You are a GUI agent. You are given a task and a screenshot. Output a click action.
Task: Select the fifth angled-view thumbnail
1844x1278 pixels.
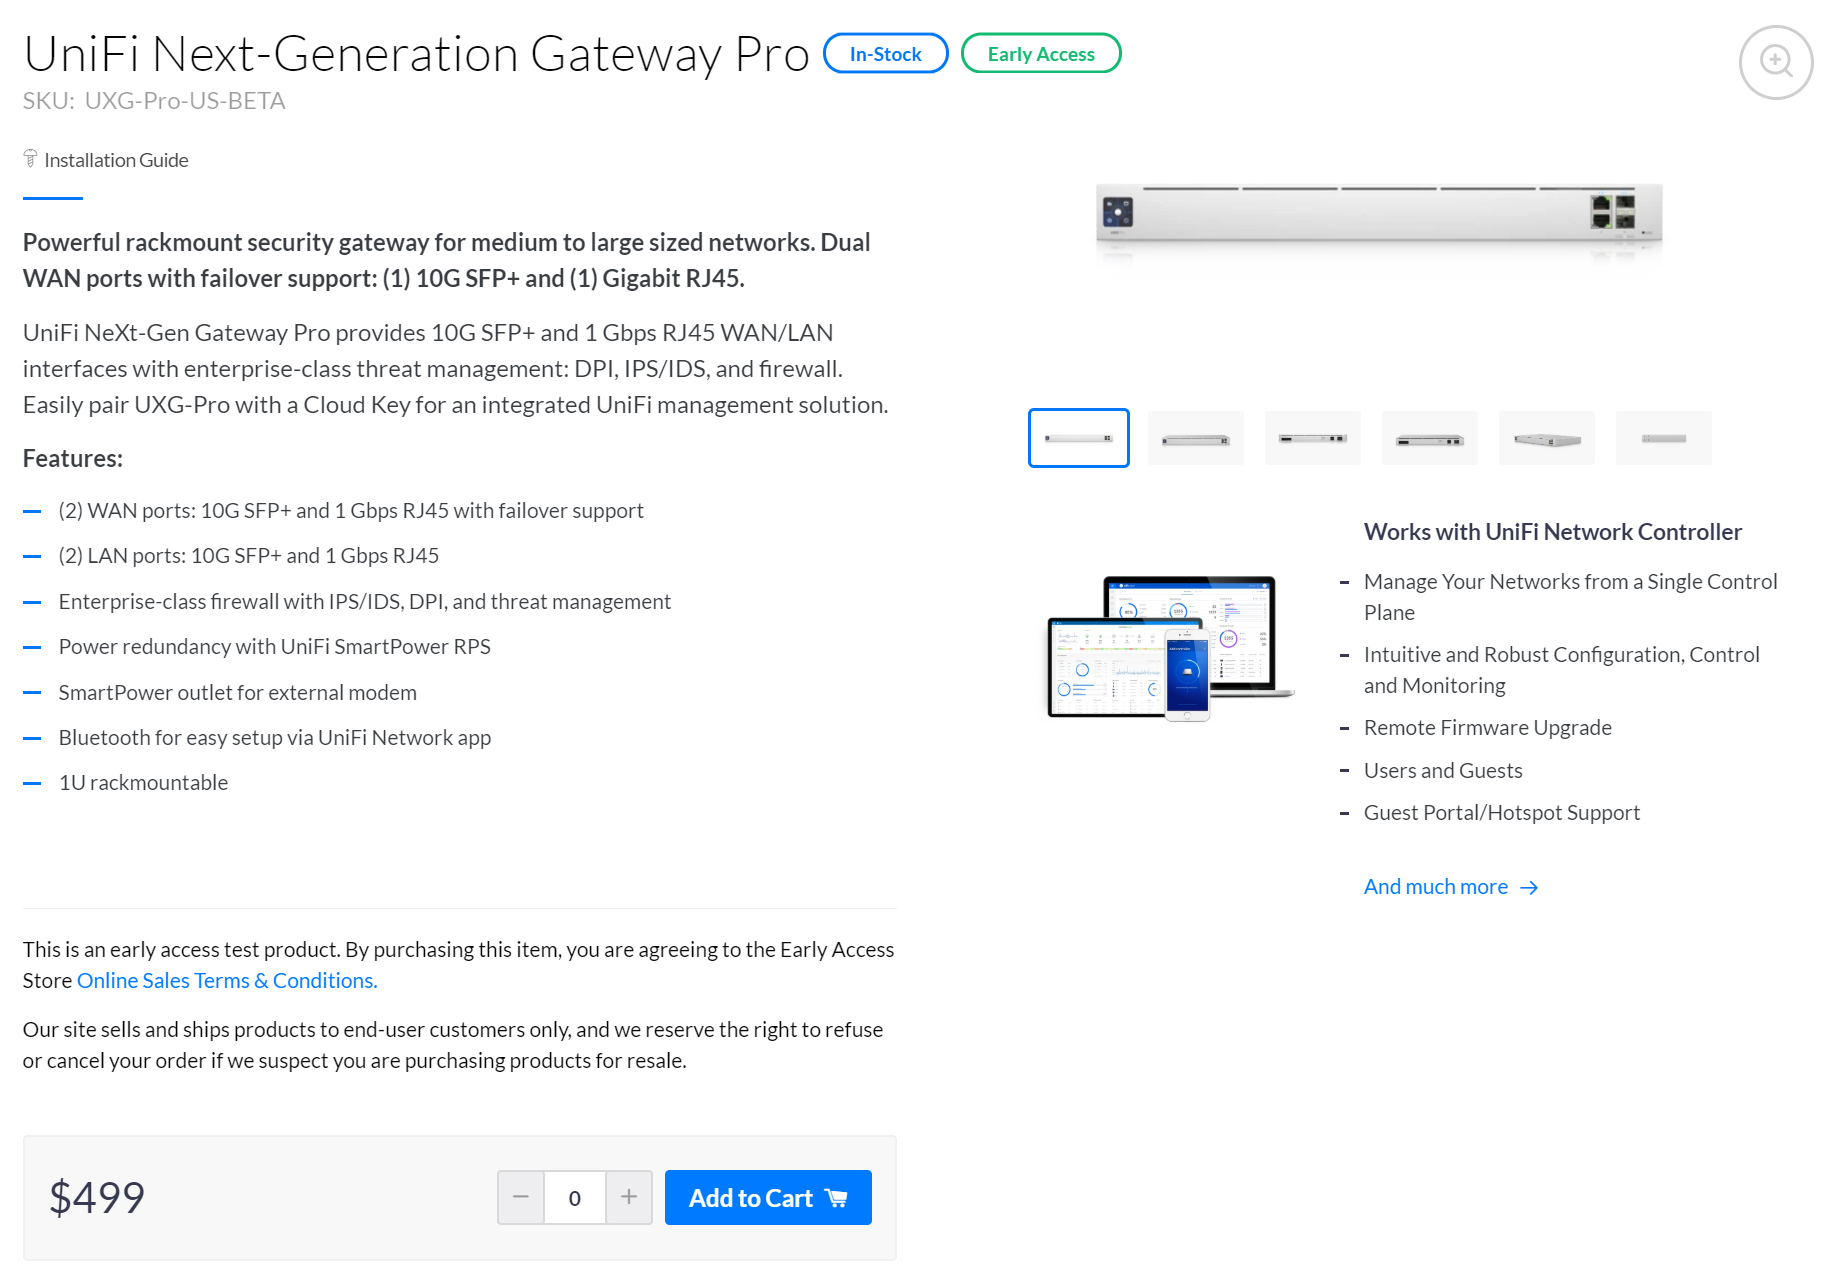coord(1547,438)
